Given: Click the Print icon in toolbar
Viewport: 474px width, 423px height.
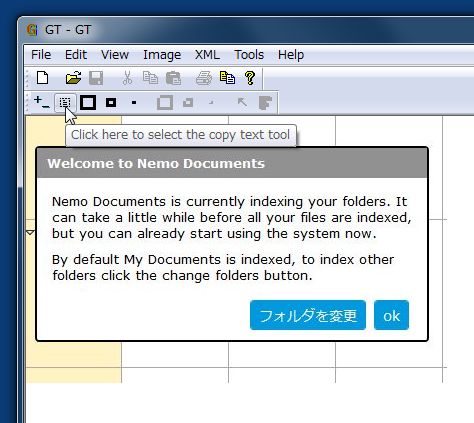Looking at the screenshot, I should click(204, 78).
